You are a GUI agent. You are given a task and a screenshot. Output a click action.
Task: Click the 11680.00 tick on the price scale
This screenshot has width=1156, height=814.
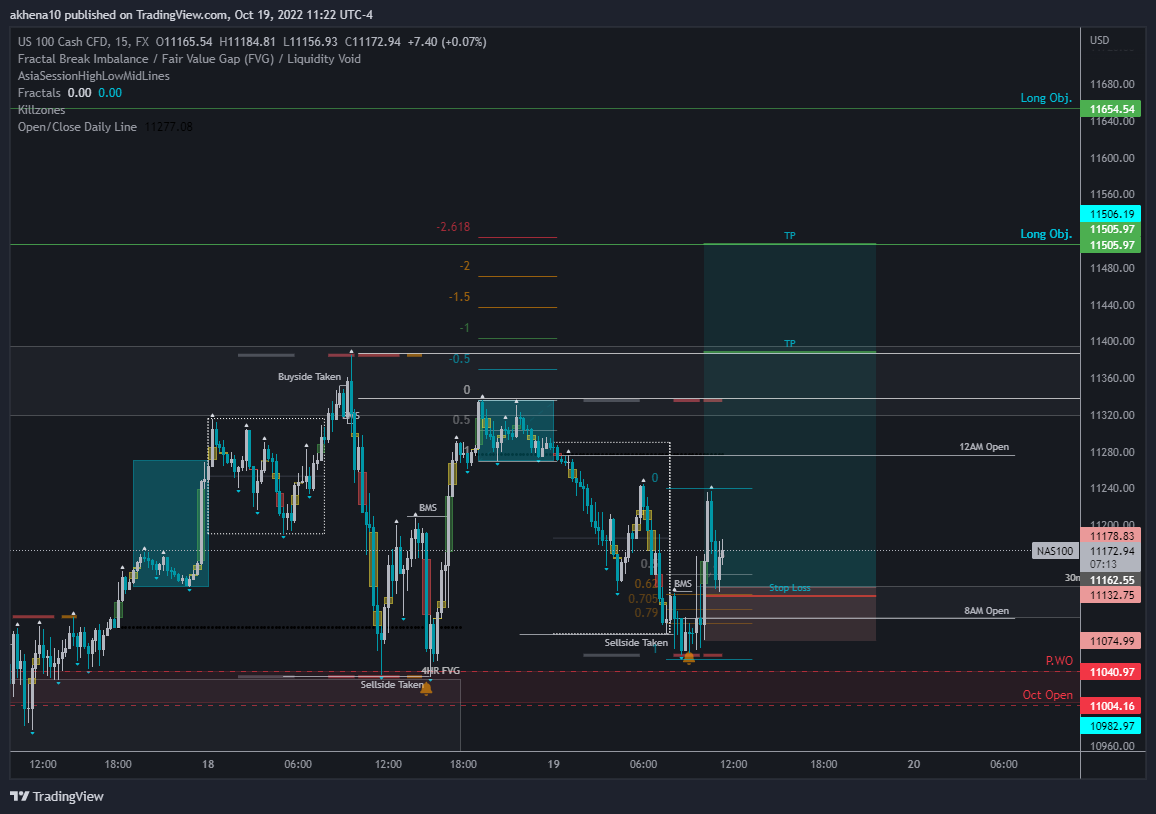1112,85
